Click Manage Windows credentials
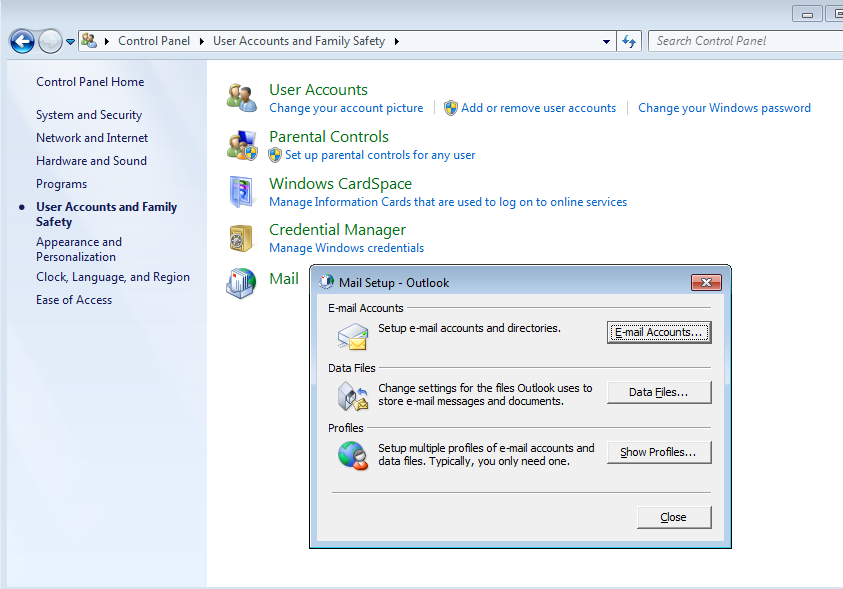 click(x=346, y=248)
